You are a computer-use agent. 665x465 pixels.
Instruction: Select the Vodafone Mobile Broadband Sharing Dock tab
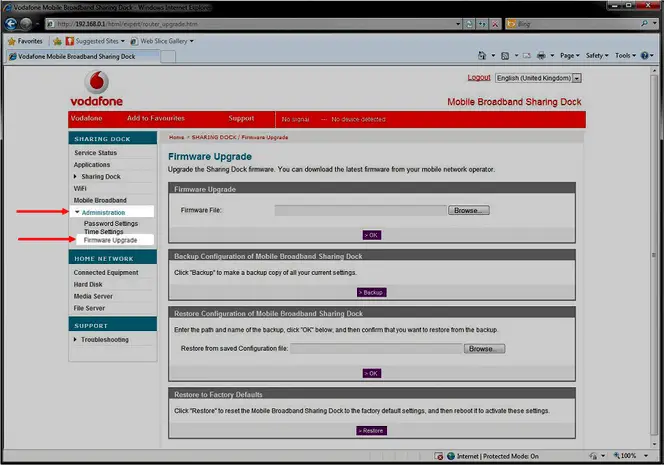pyautogui.click(x=83, y=56)
